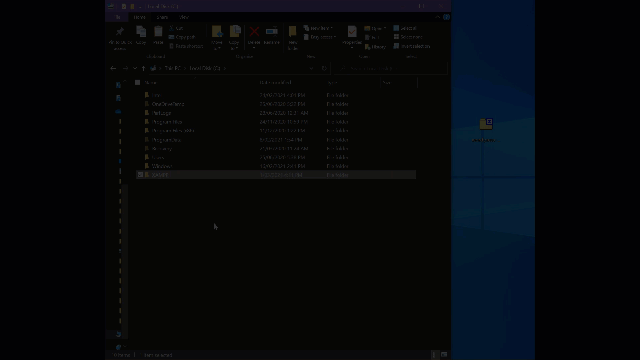Screen dimensions: 640x360
Task: Select the PerfLogs folder row
Action: click(x=276, y=113)
